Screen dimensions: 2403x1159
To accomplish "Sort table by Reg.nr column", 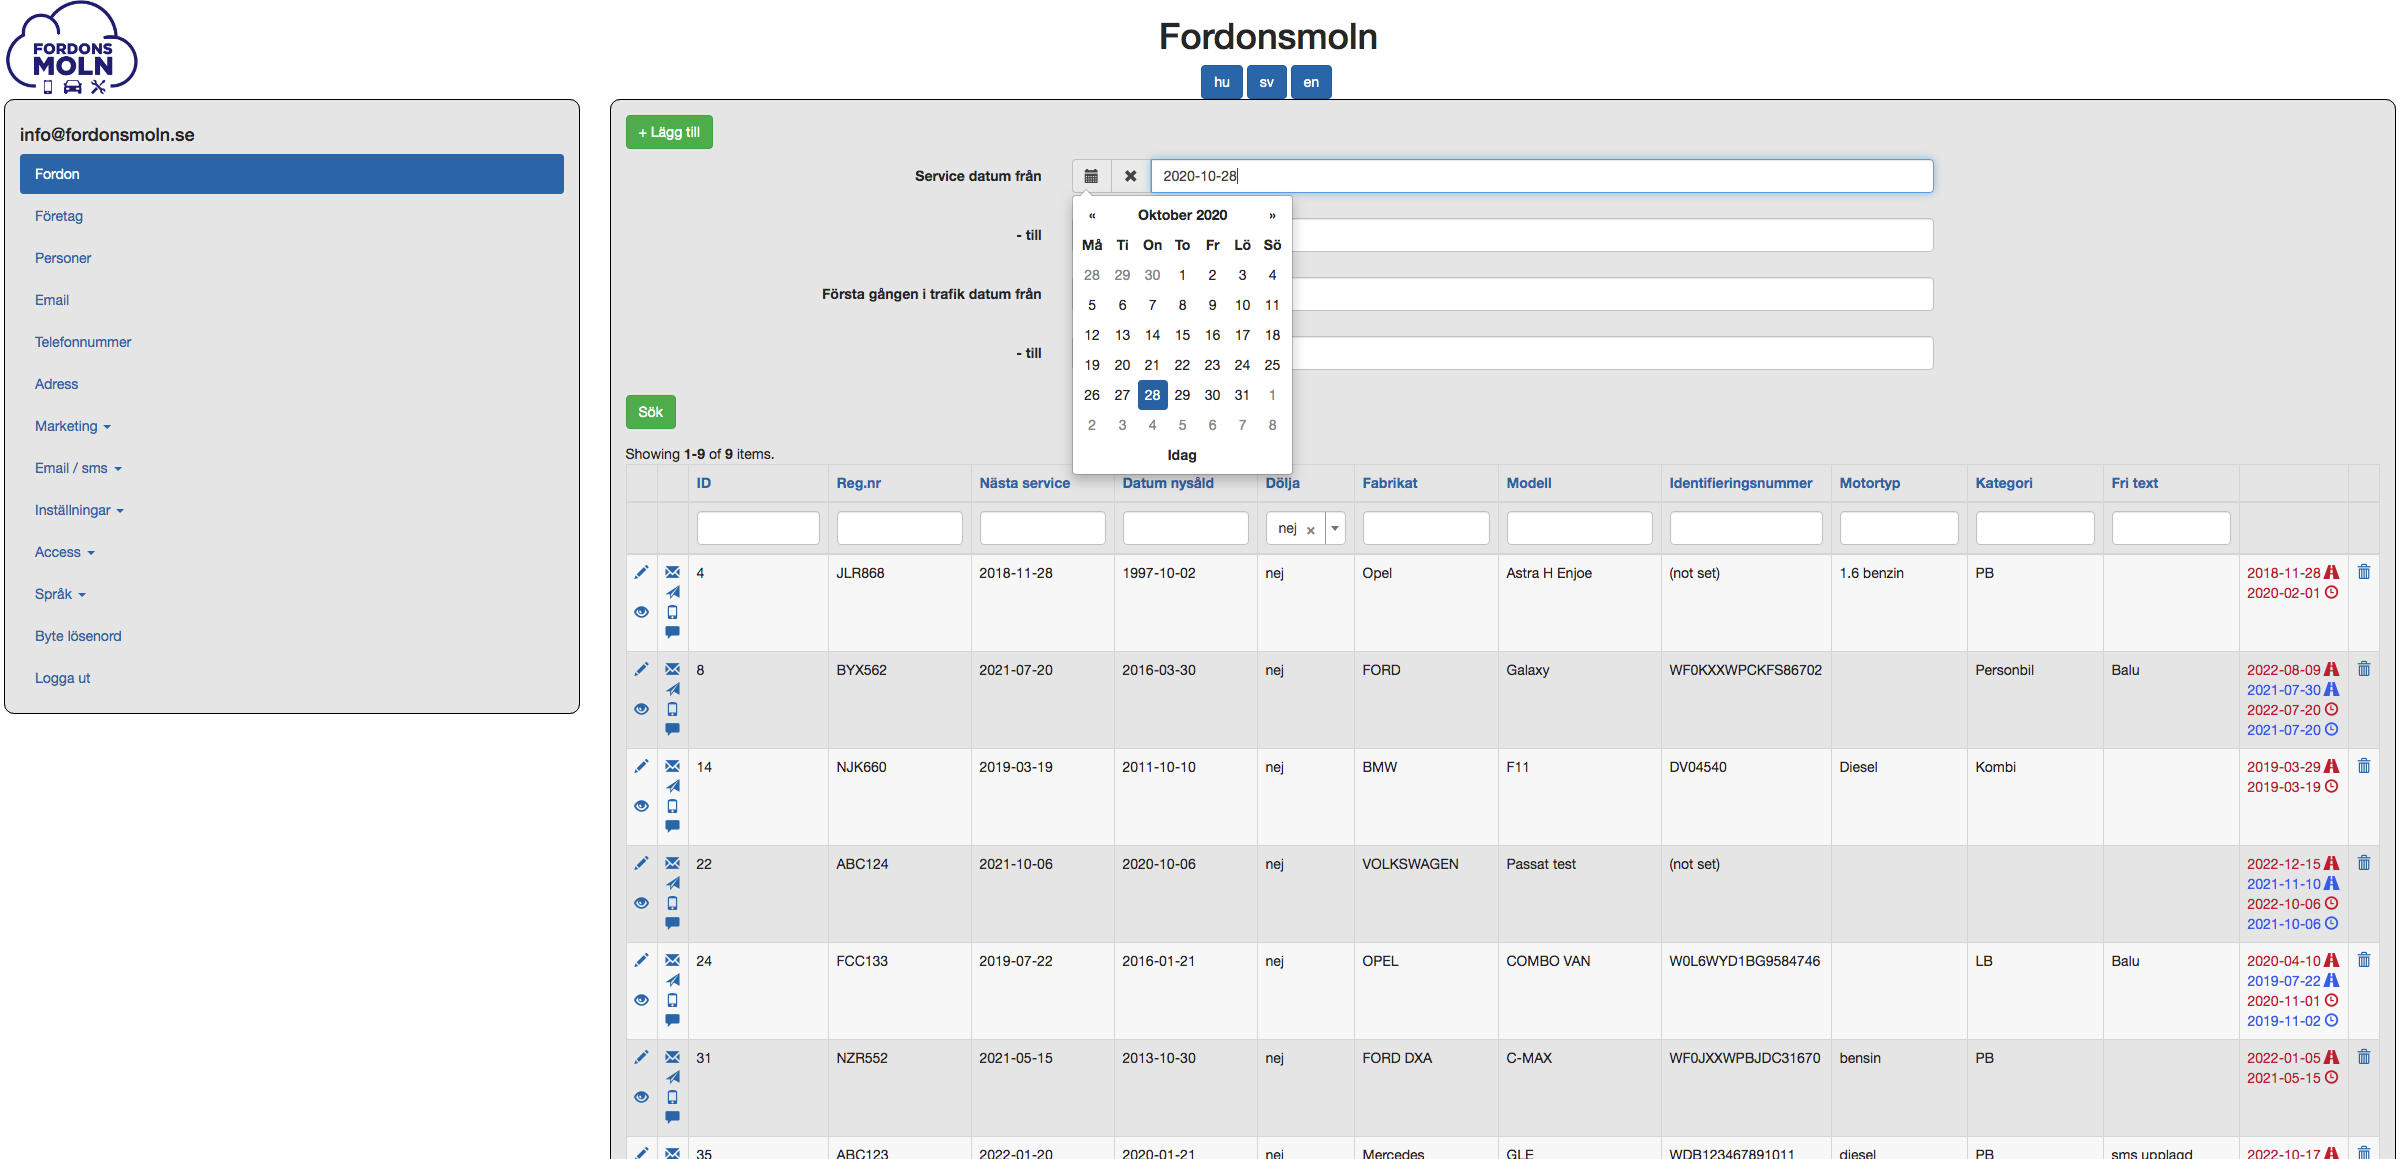I will tap(858, 483).
